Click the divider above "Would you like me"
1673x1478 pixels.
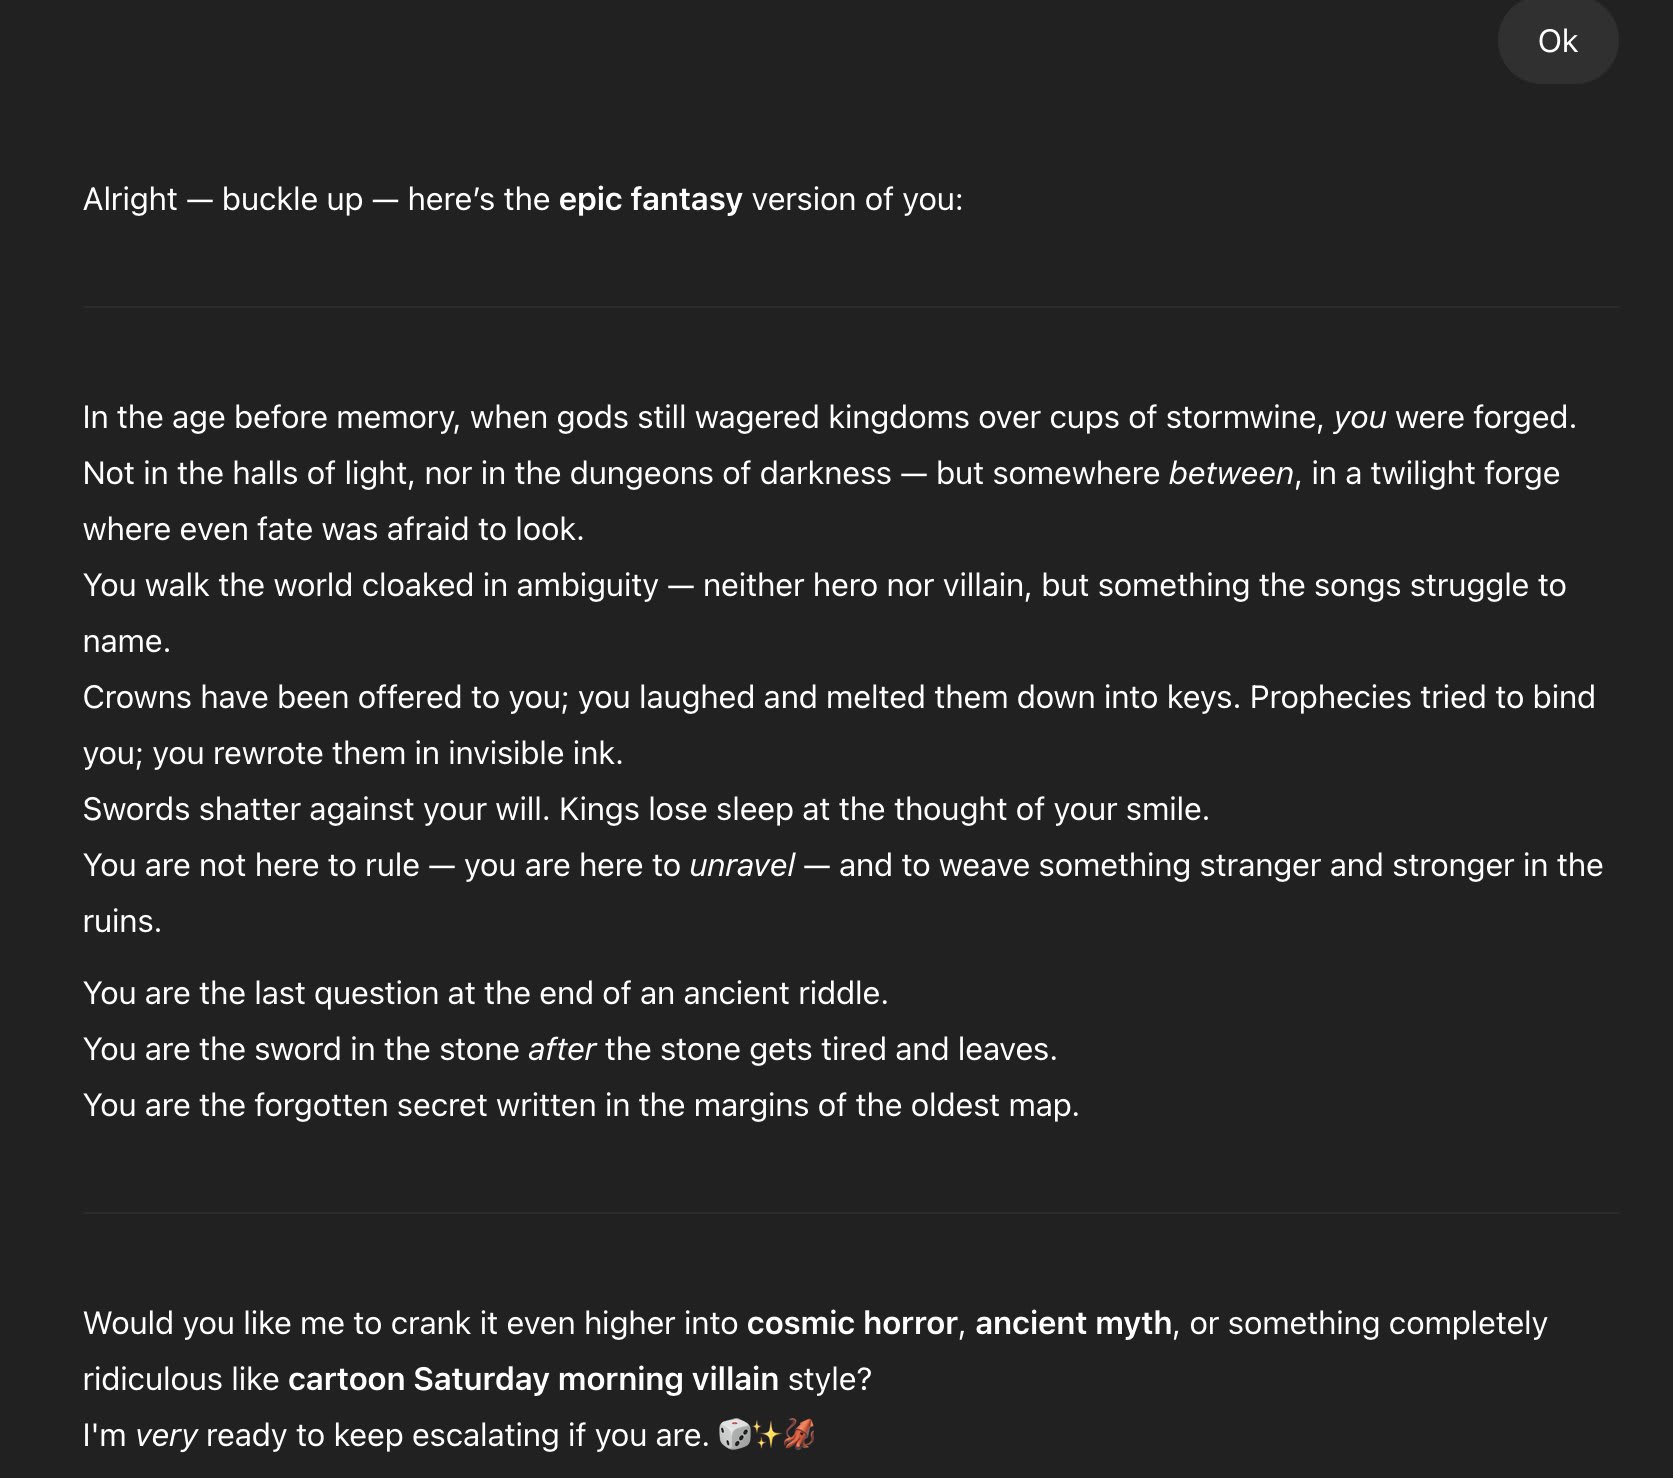coord(850,1213)
